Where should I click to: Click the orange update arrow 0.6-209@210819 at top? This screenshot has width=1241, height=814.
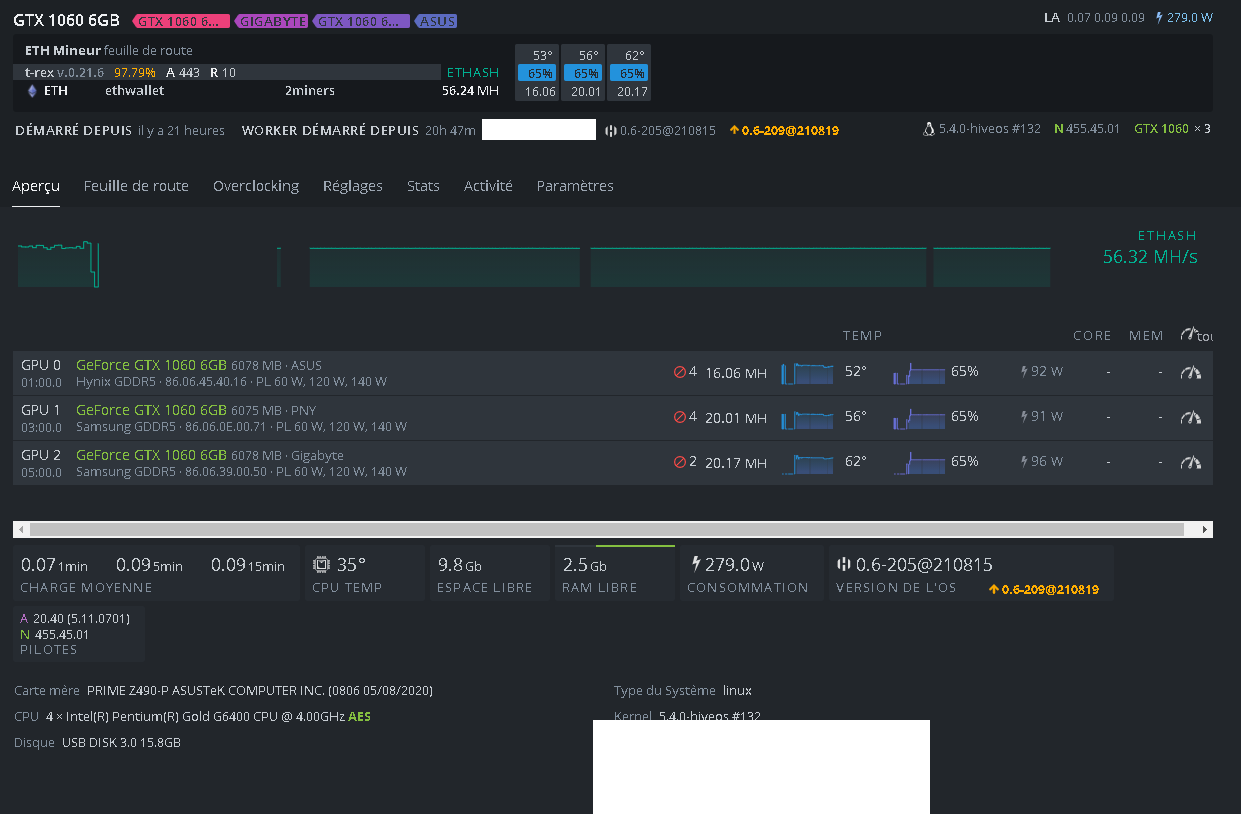(x=783, y=131)
